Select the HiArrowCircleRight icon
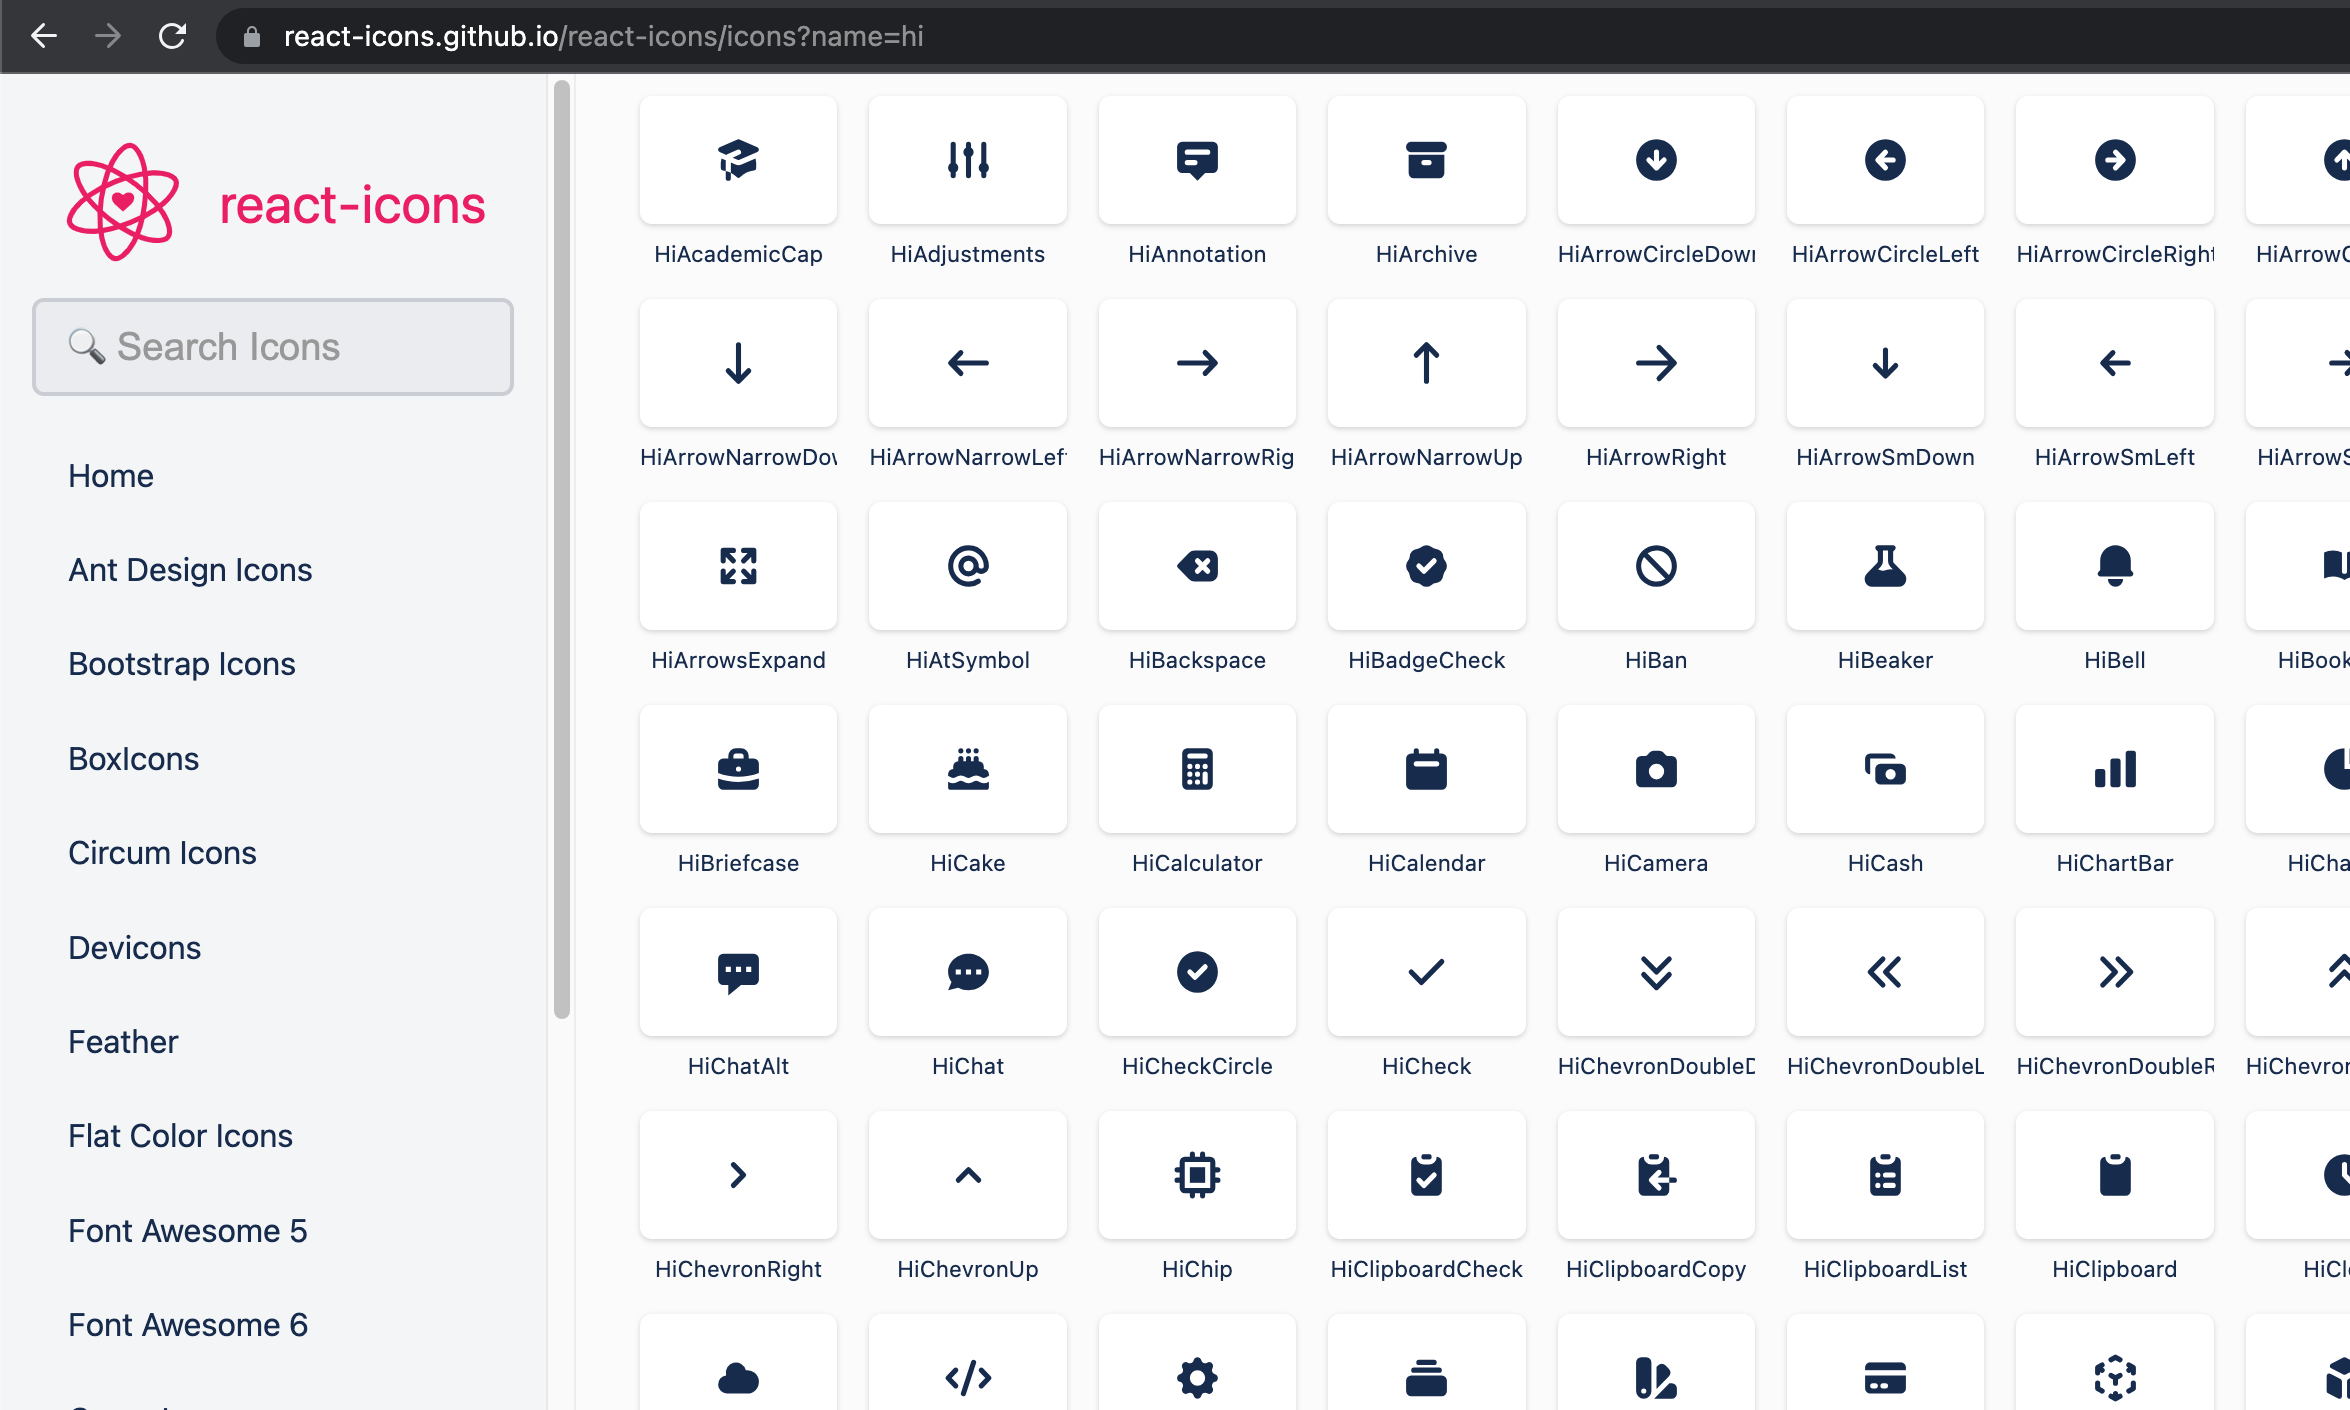 coord(2115,160)
